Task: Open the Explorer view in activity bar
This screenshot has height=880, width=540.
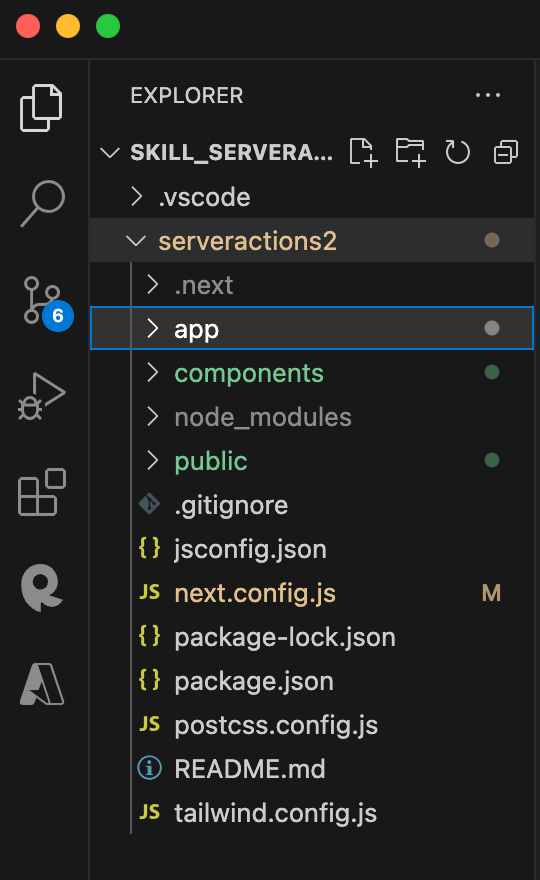Action: (x=42, y=108)
